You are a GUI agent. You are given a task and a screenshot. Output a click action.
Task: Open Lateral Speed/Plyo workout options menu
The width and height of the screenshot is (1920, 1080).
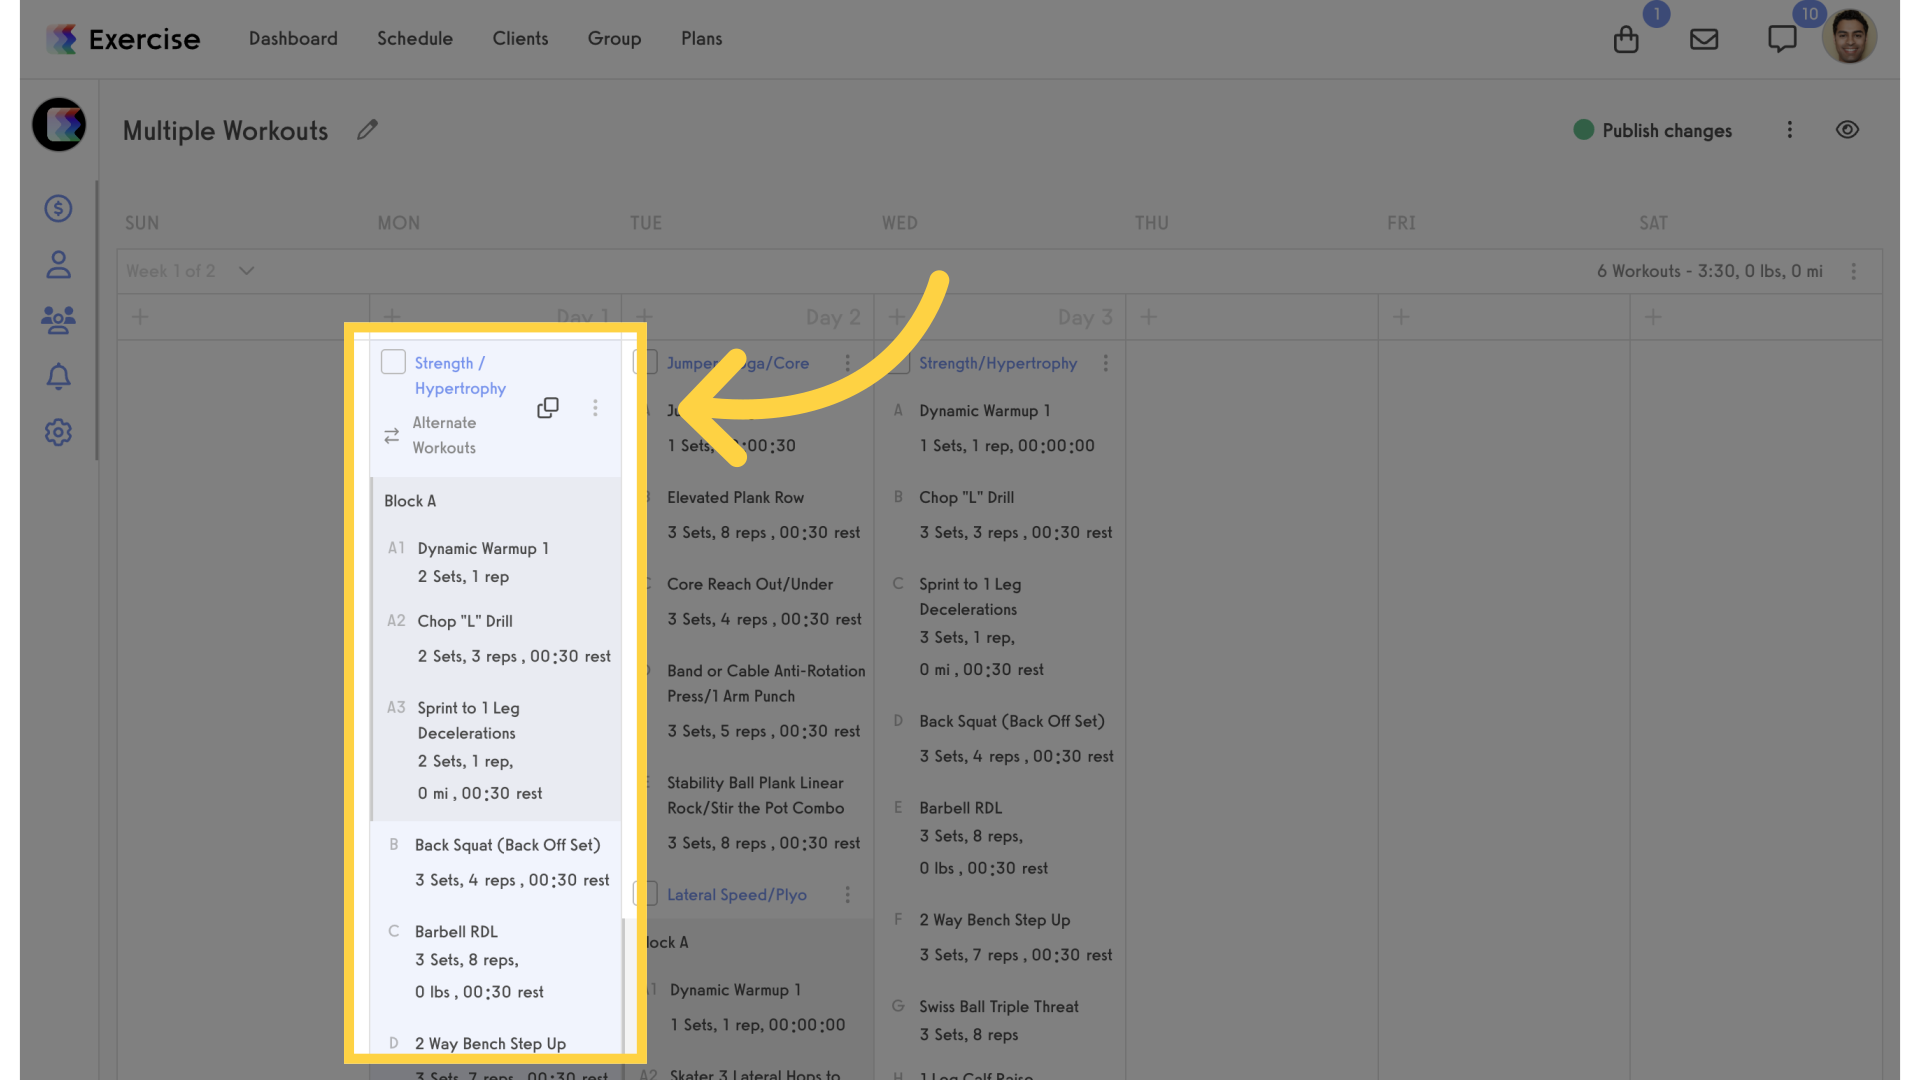pos(848,895)
